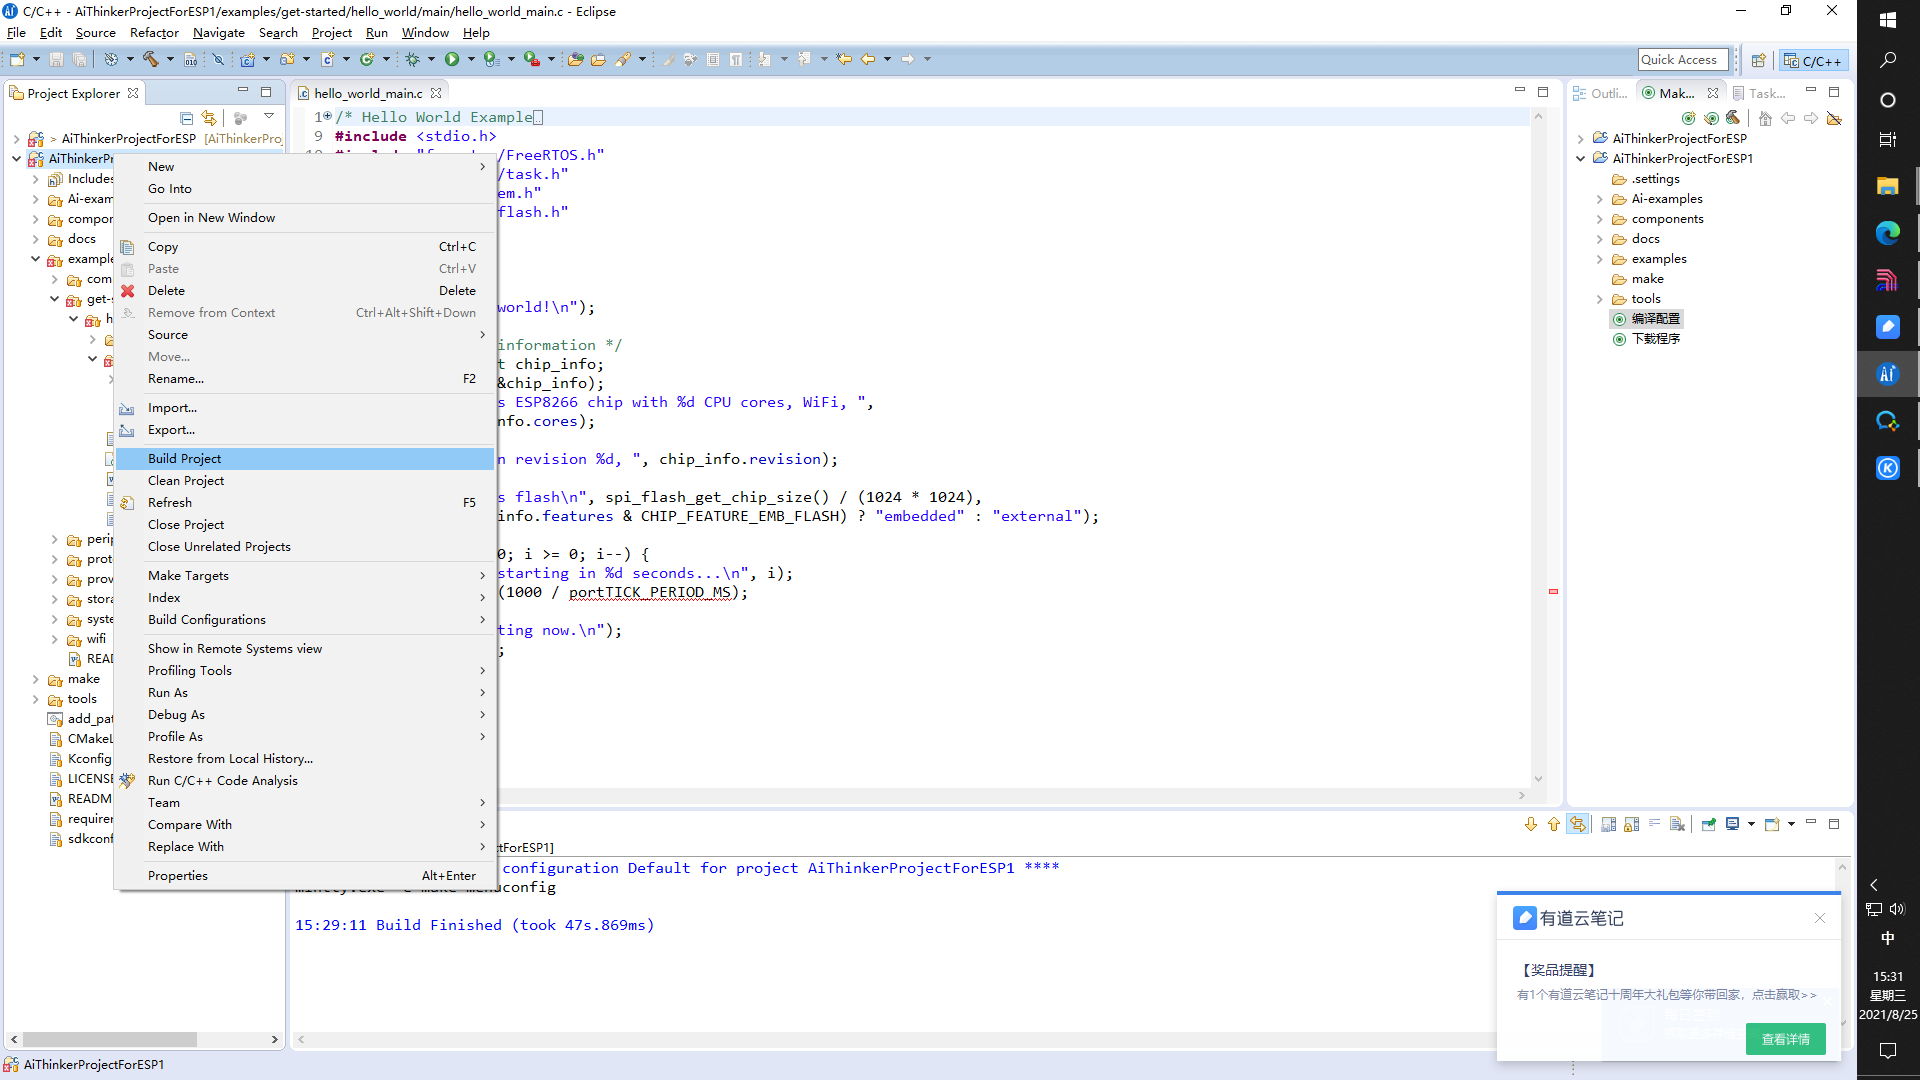Click Collapse All icon in Project Explorer

pos(186,118)
